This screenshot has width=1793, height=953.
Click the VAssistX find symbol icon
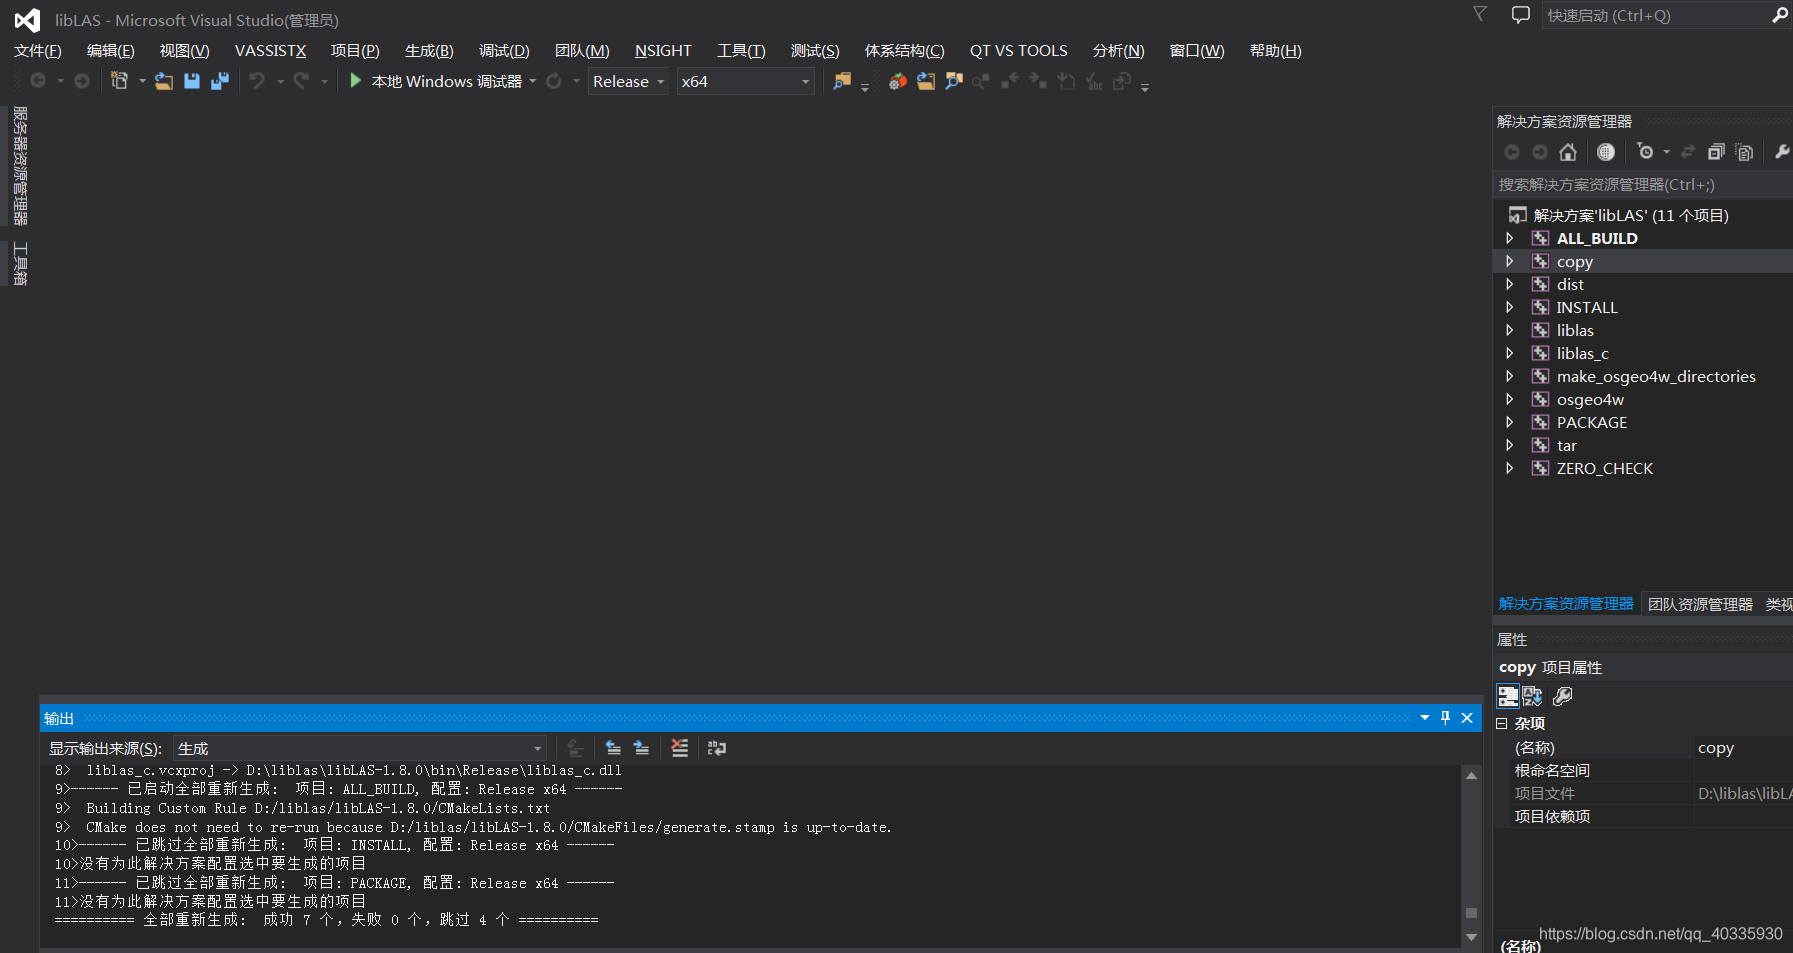point(954,81)
